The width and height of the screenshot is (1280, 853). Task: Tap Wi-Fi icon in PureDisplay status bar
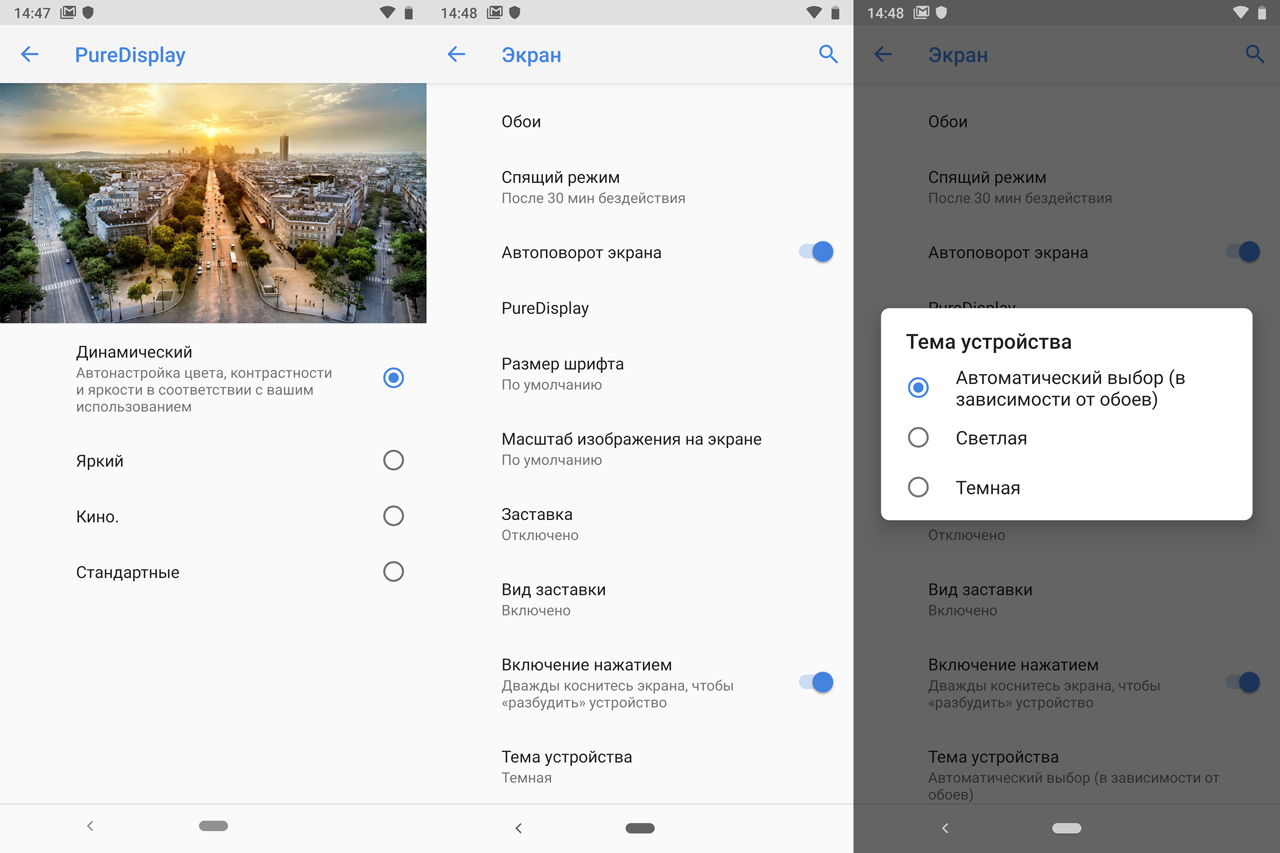coord(388,13)
